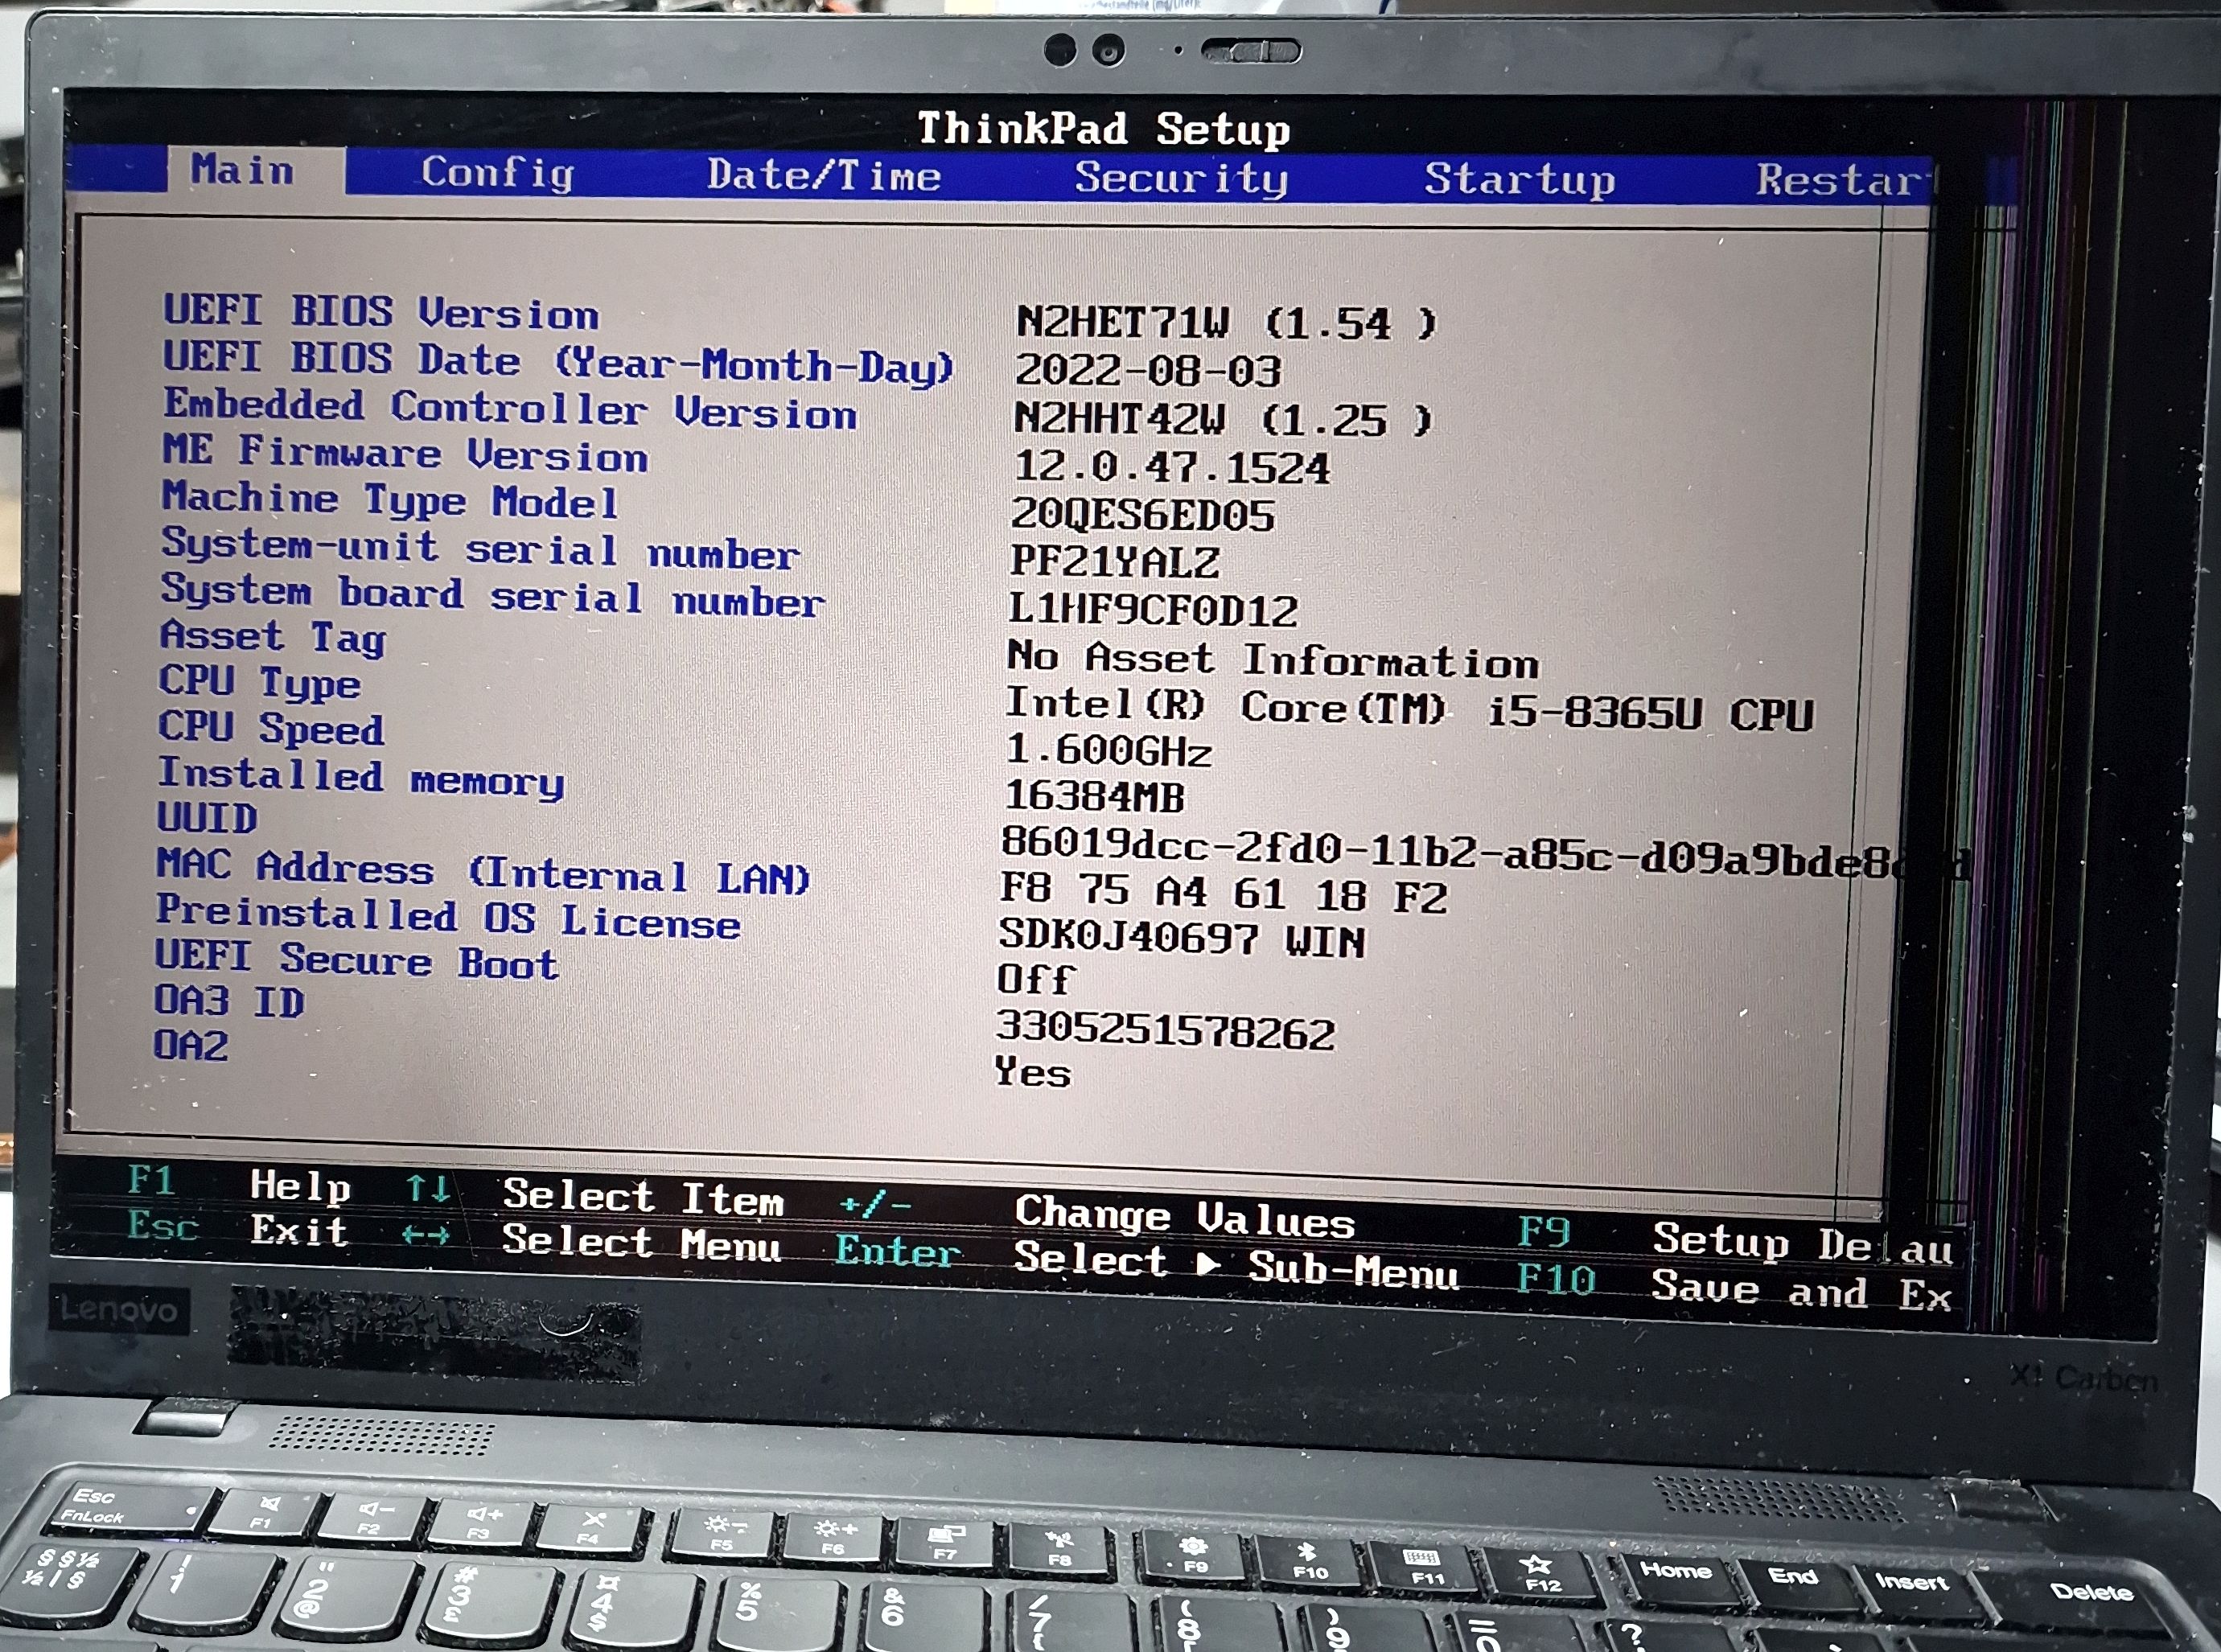Click the Intel(R) Core(TM) i5-8365U CPU value
Screen dimensions: 2221x1652
point(1409,709)
